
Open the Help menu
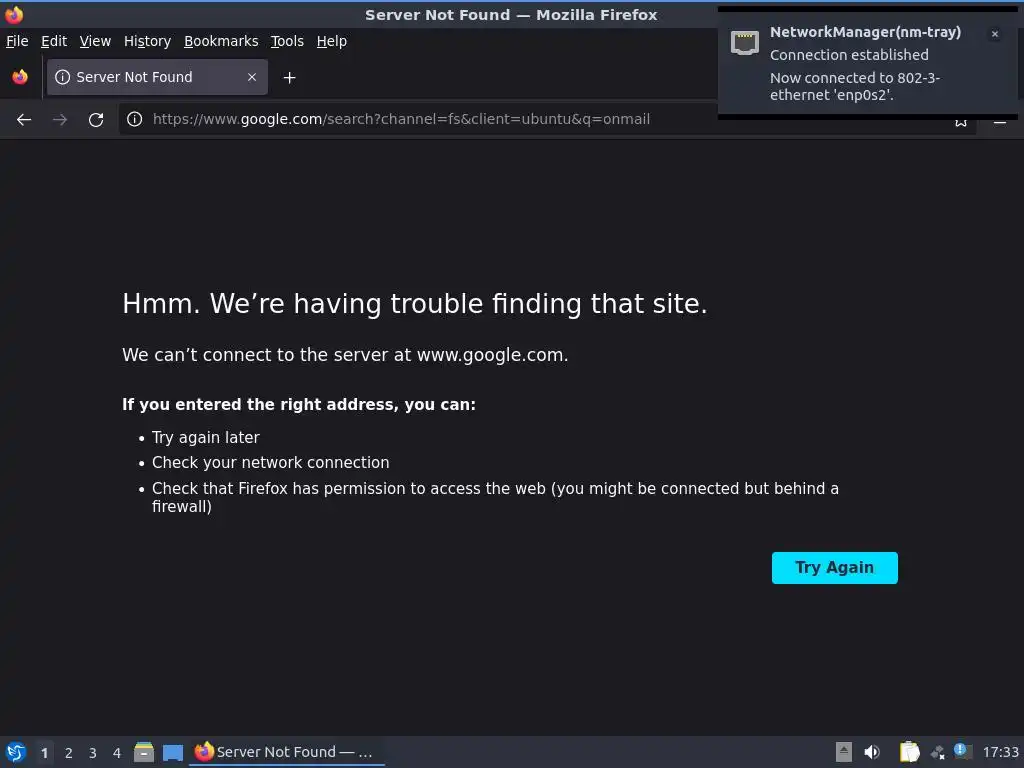(x=332, y=41)
